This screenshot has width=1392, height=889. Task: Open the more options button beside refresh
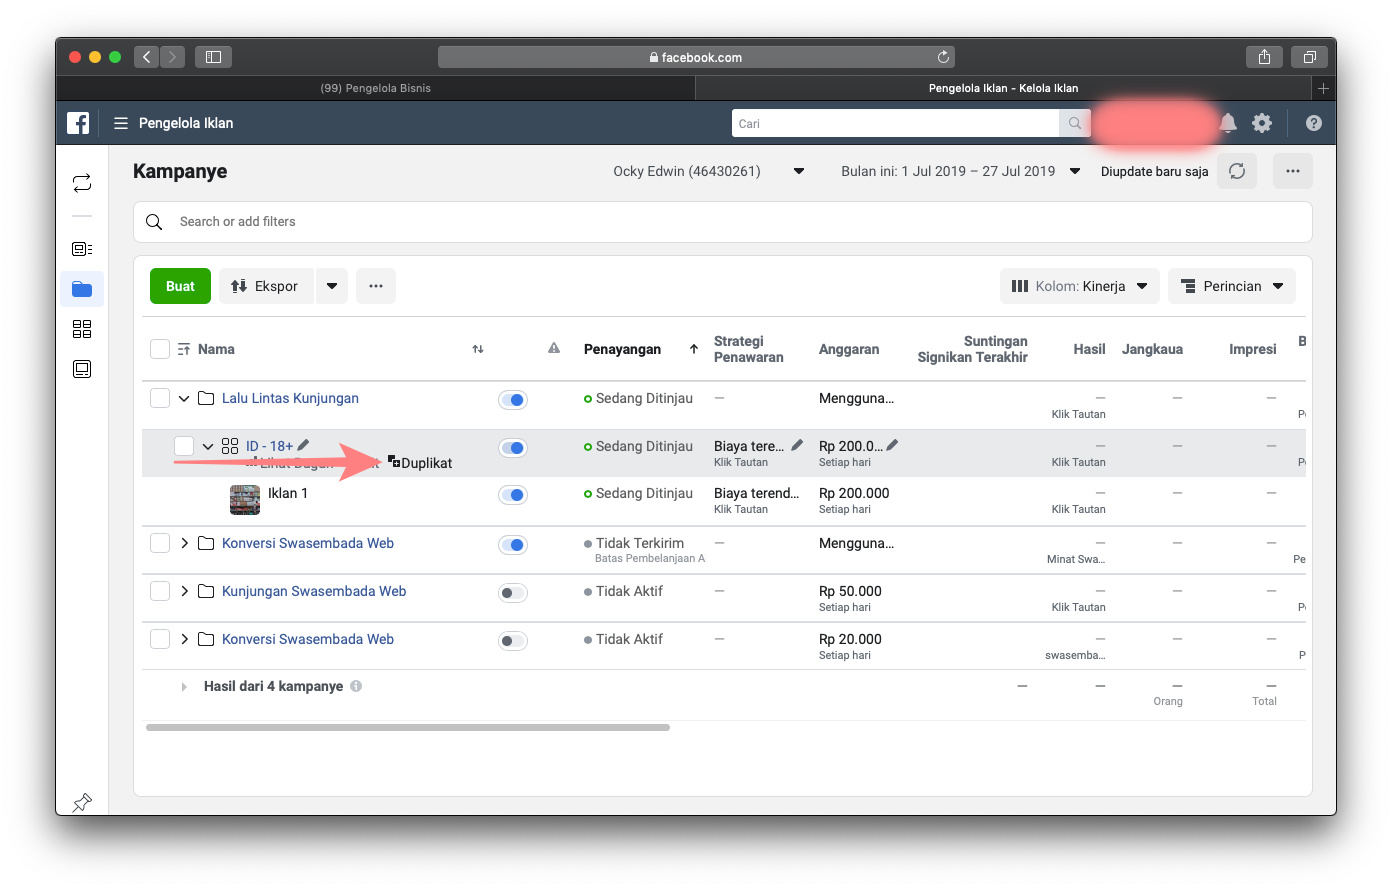click(x=1293, y=171)
